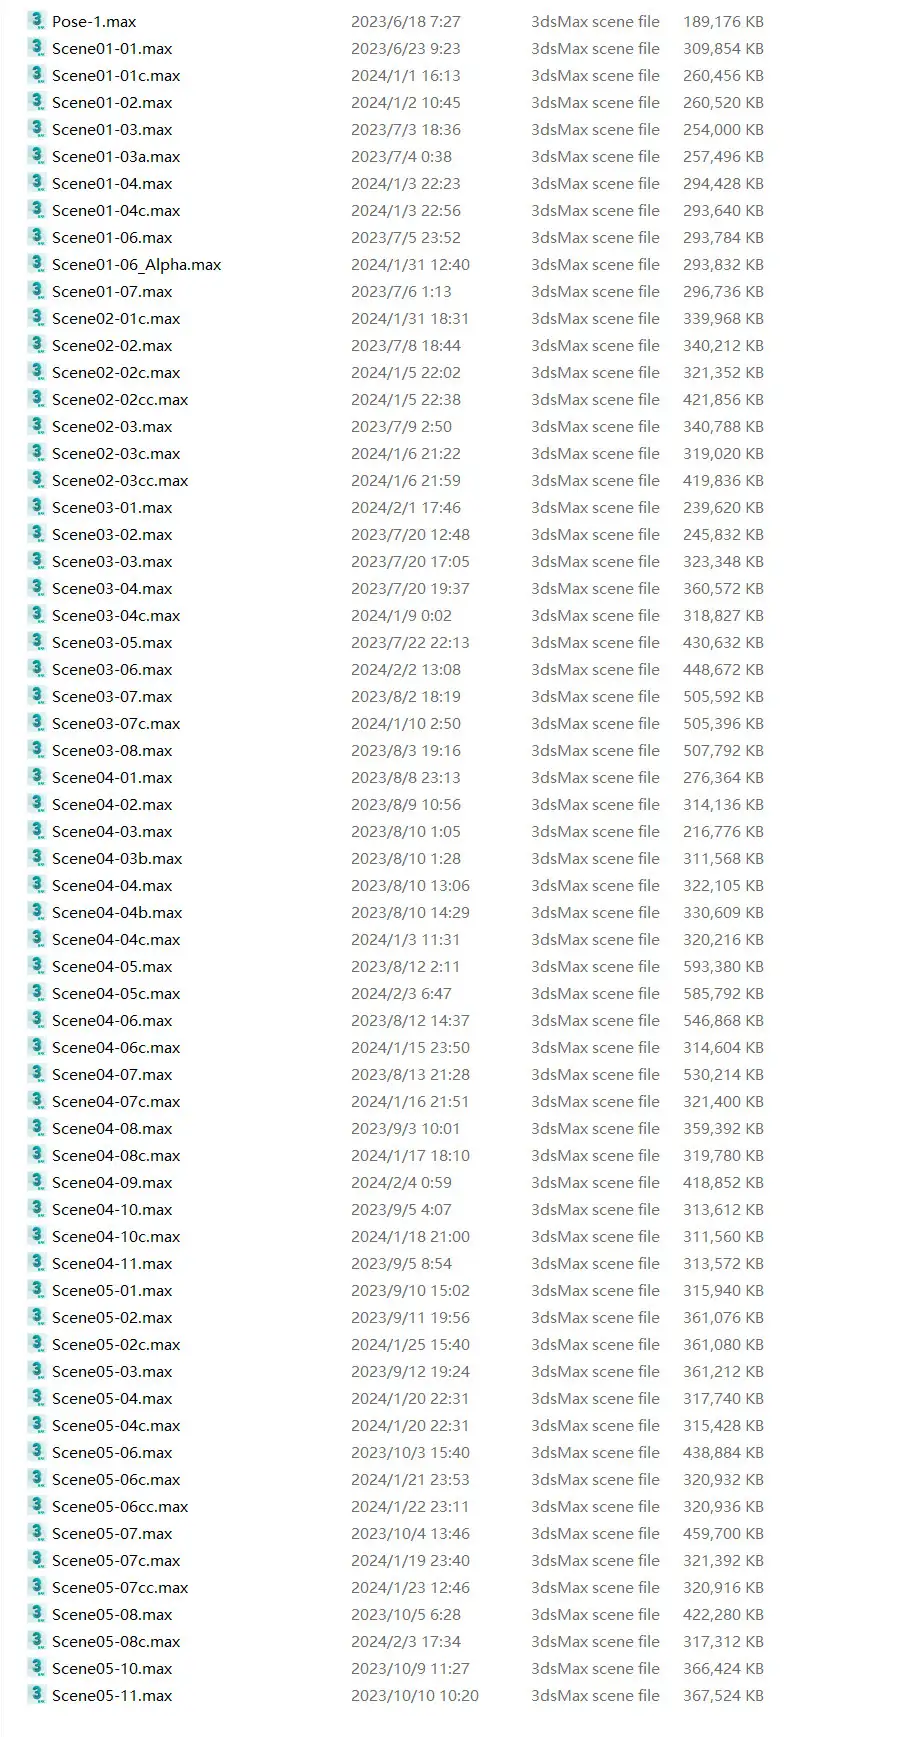
Task: Select file name Scene03-05.max
Action: tap(112, 642)
